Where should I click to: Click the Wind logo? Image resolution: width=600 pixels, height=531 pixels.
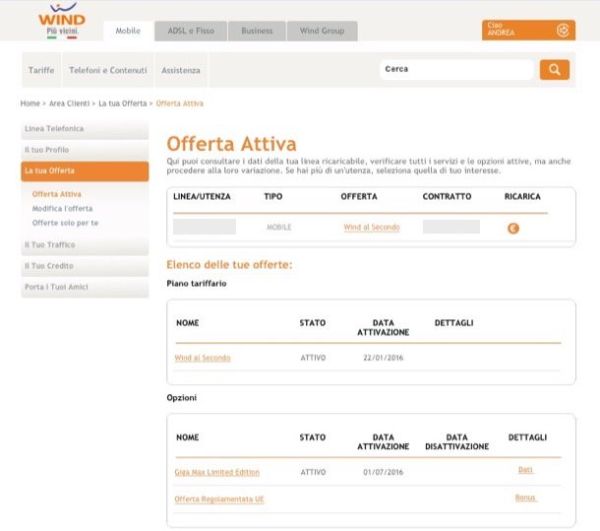click(62, 21)
